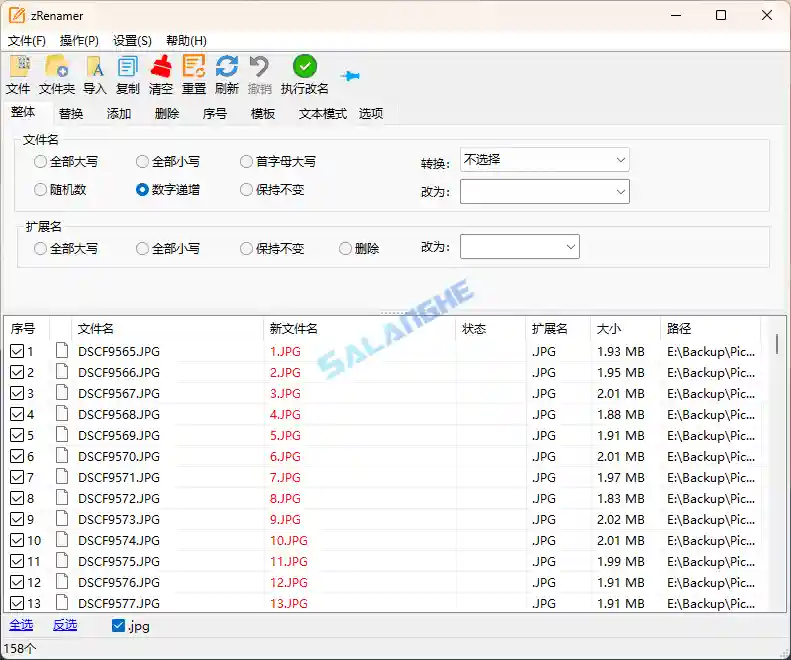
Task: Click file icon for DSCF9571.JPG
Action: pyautogui.click(x=62, y=476)
